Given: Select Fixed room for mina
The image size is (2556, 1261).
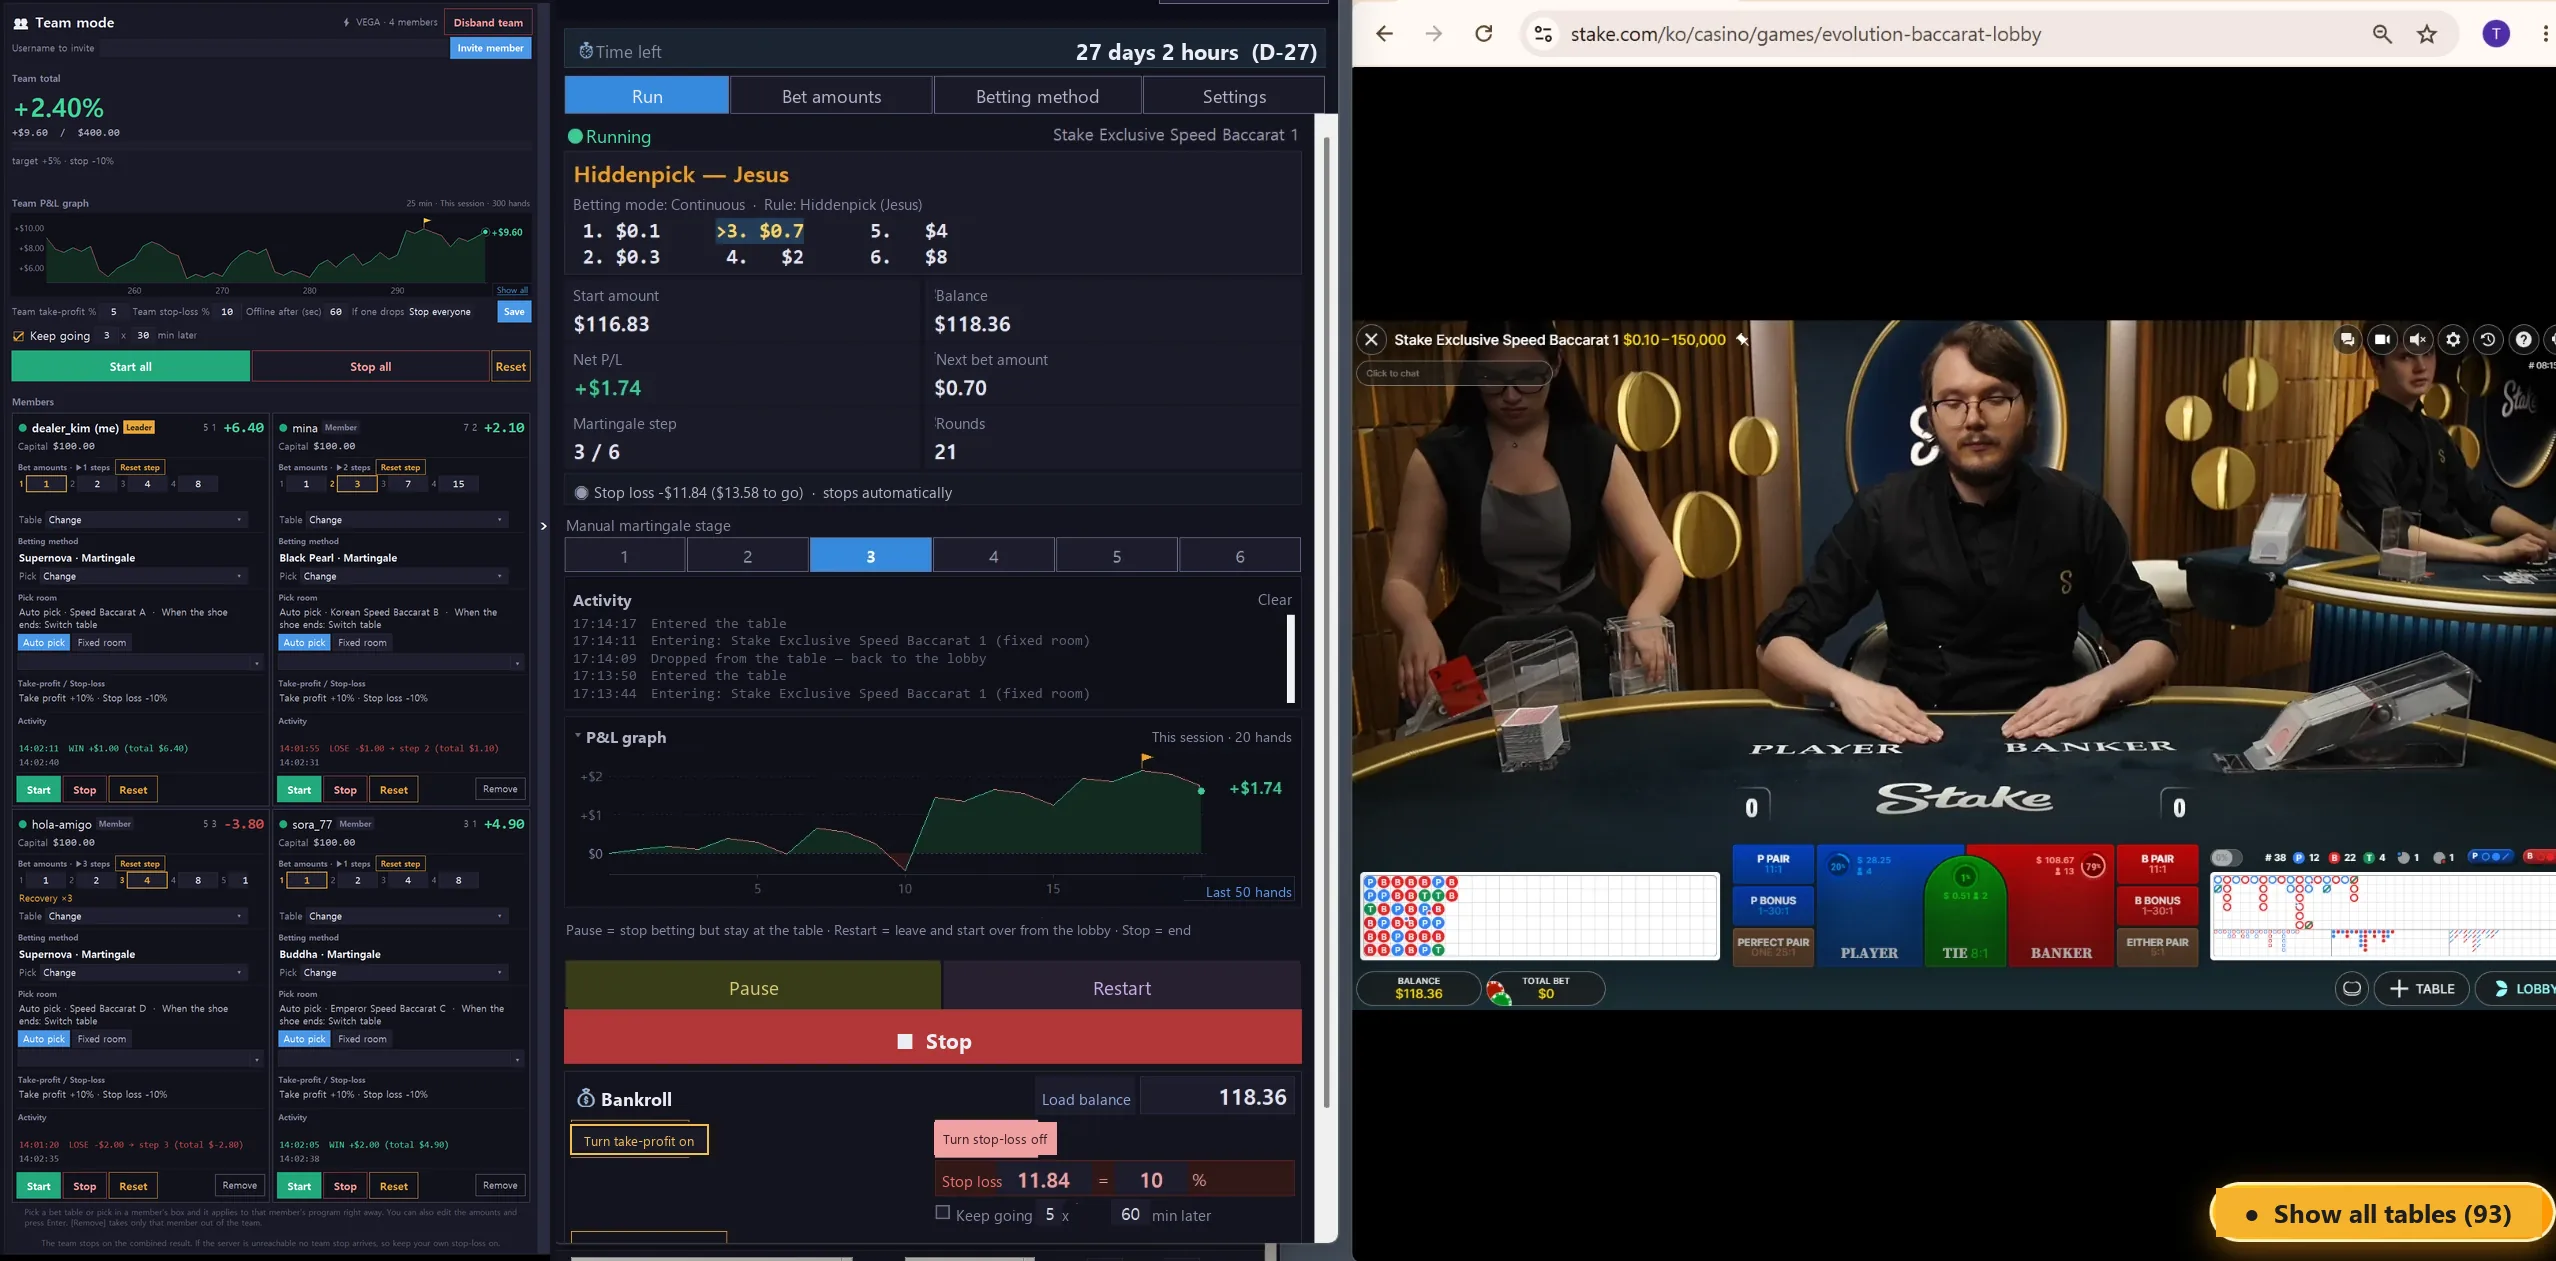Looking at the screenshot, I should coord(362,643).
